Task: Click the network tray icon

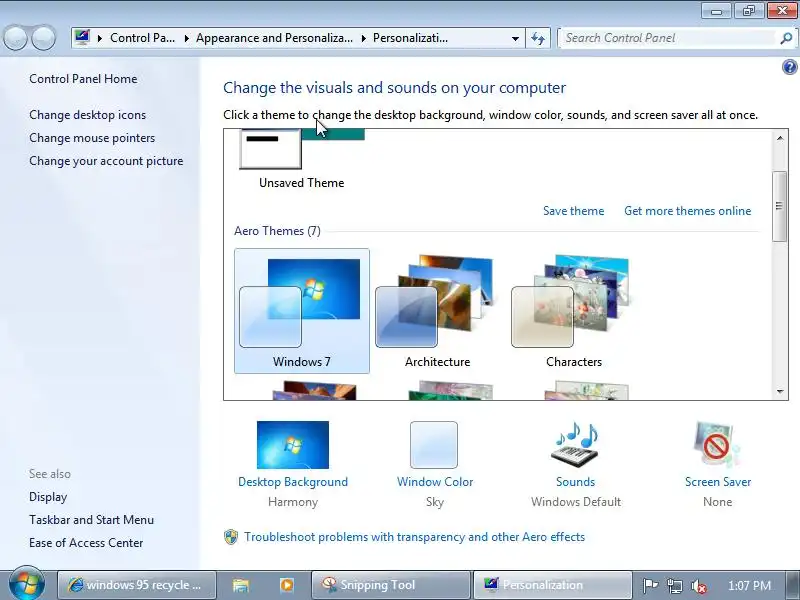Action: tap(674, 586)
